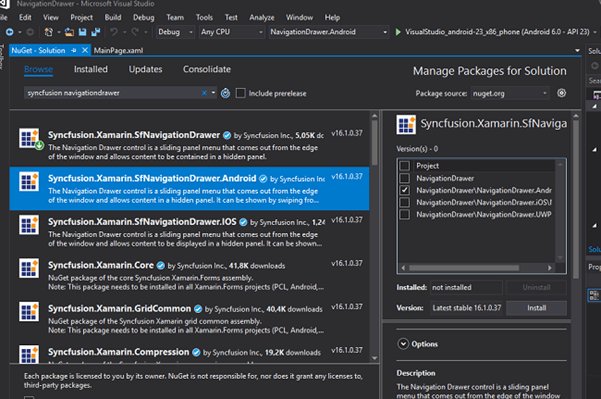Switch to the Consolidate tab
This screenshot has width=601, height=399.
pyautogui.click(x=207, y=69)
